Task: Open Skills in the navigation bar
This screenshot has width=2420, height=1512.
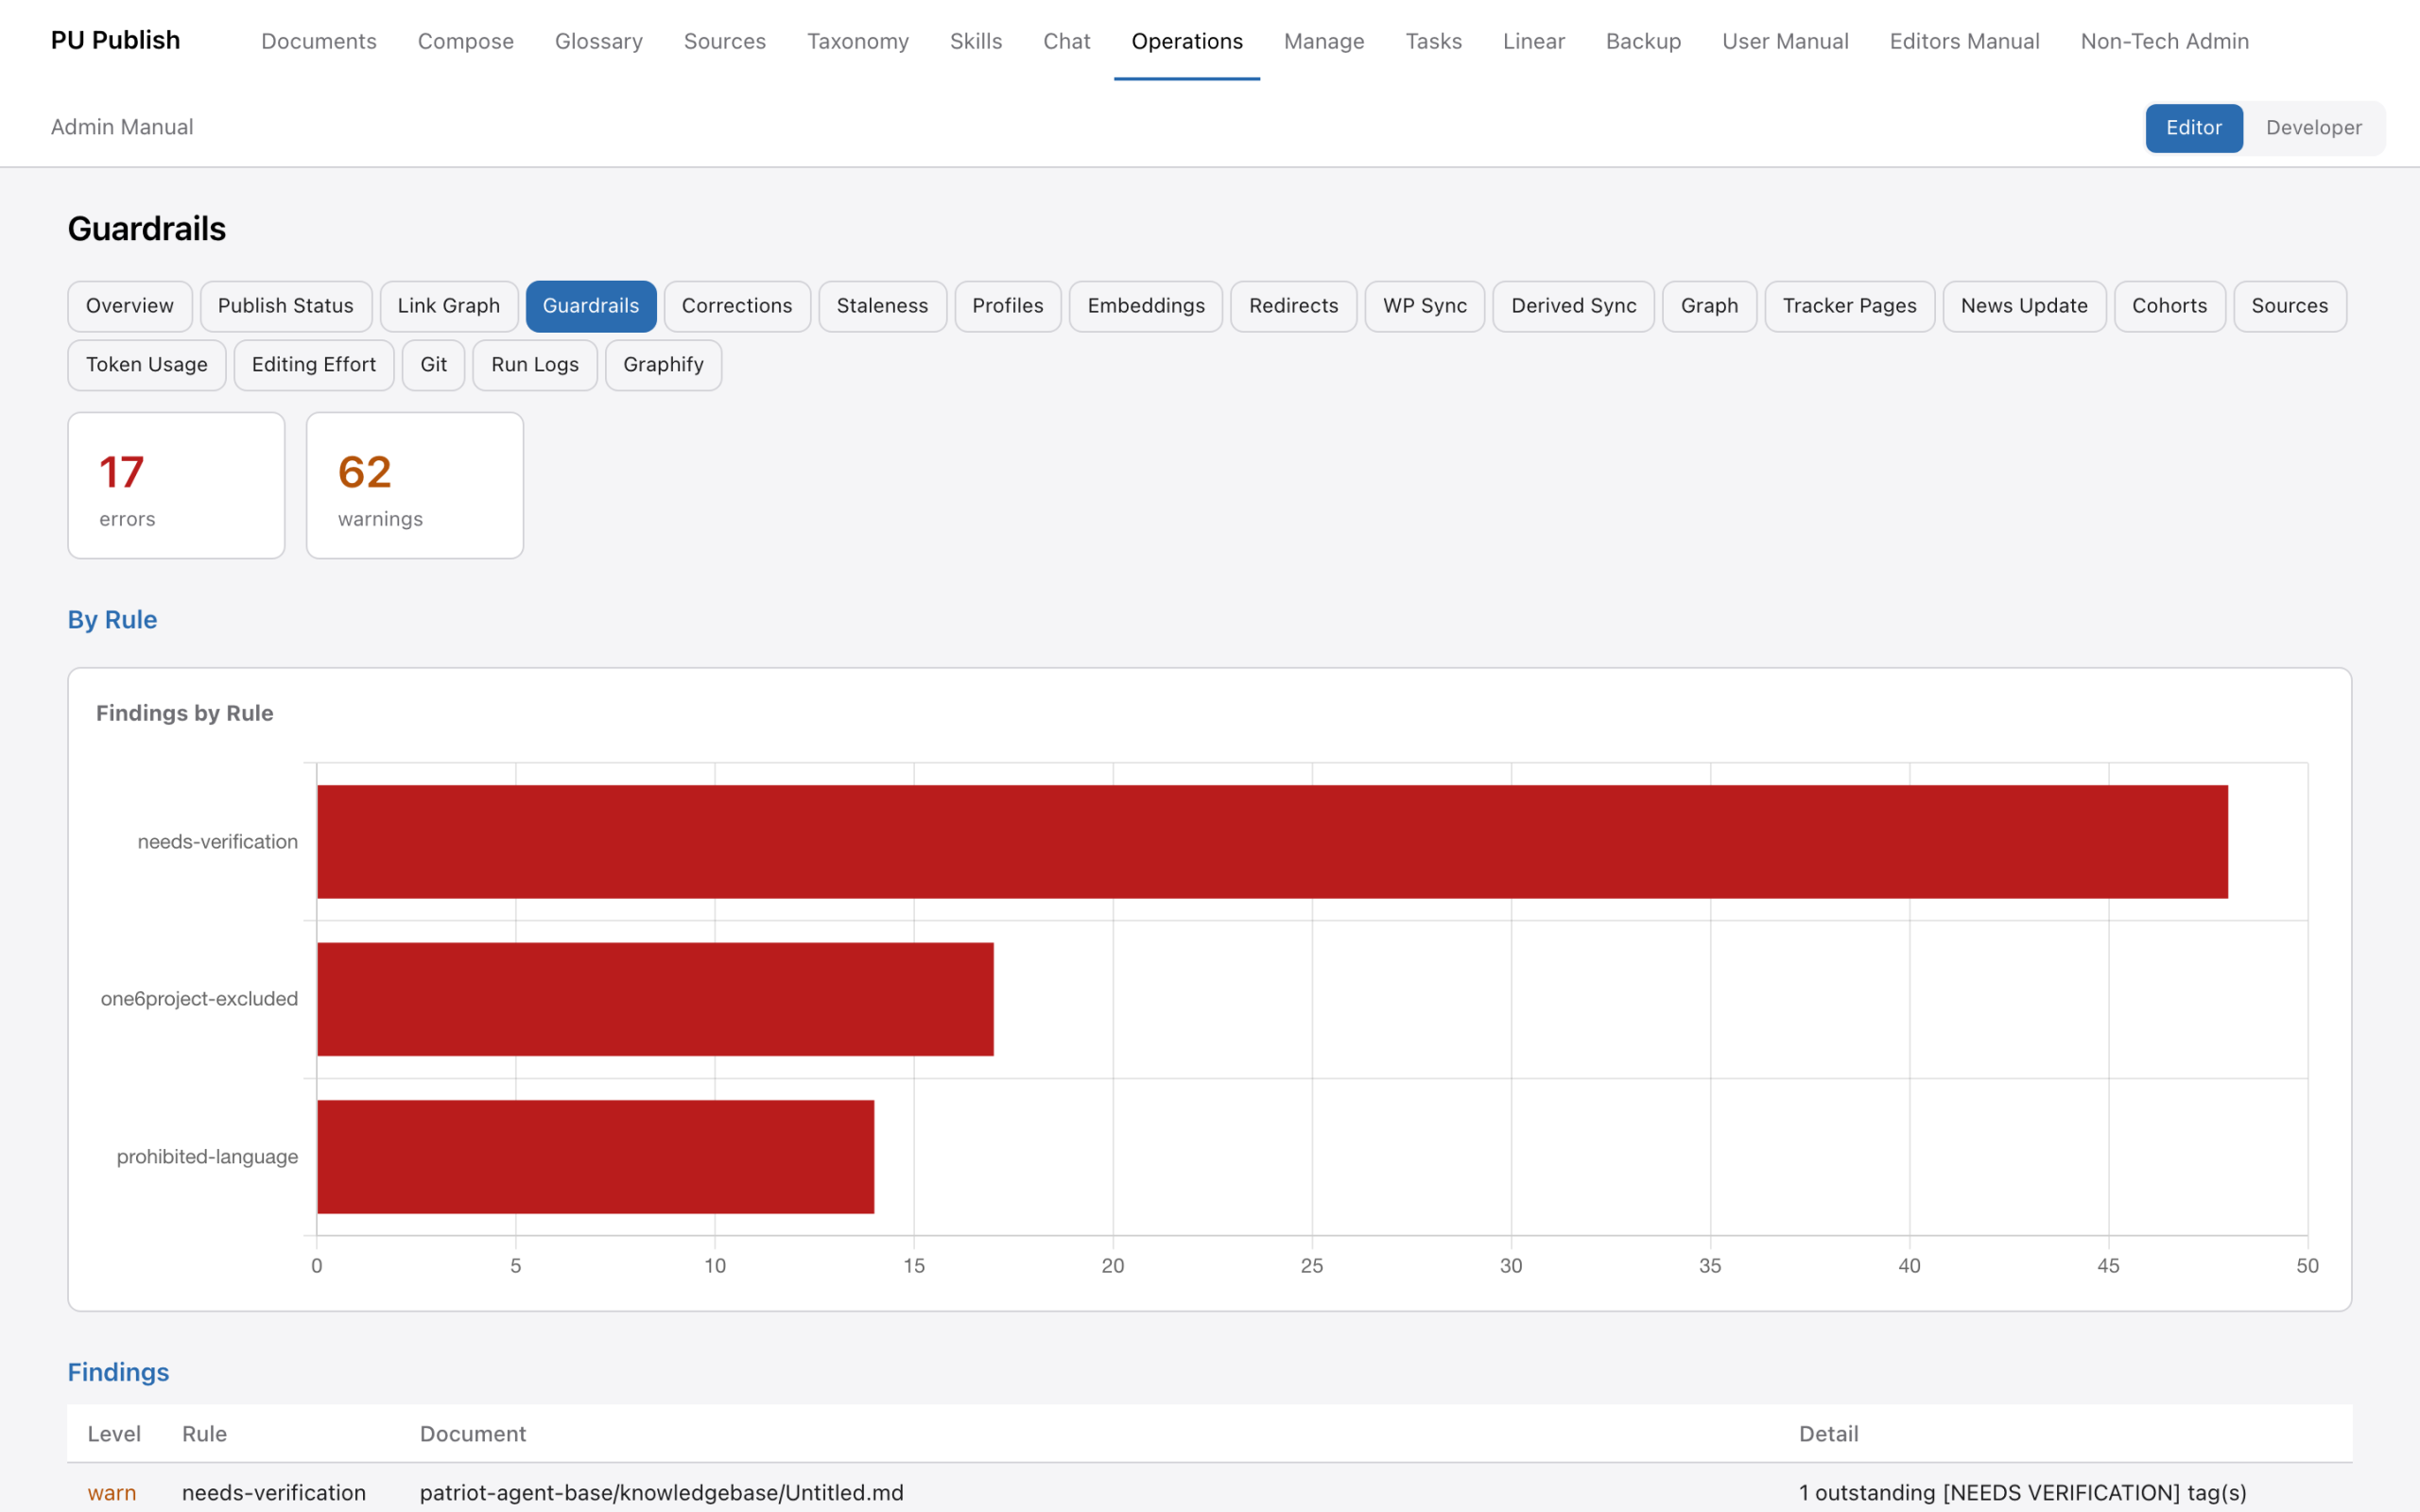Action: tap(976, 41)
